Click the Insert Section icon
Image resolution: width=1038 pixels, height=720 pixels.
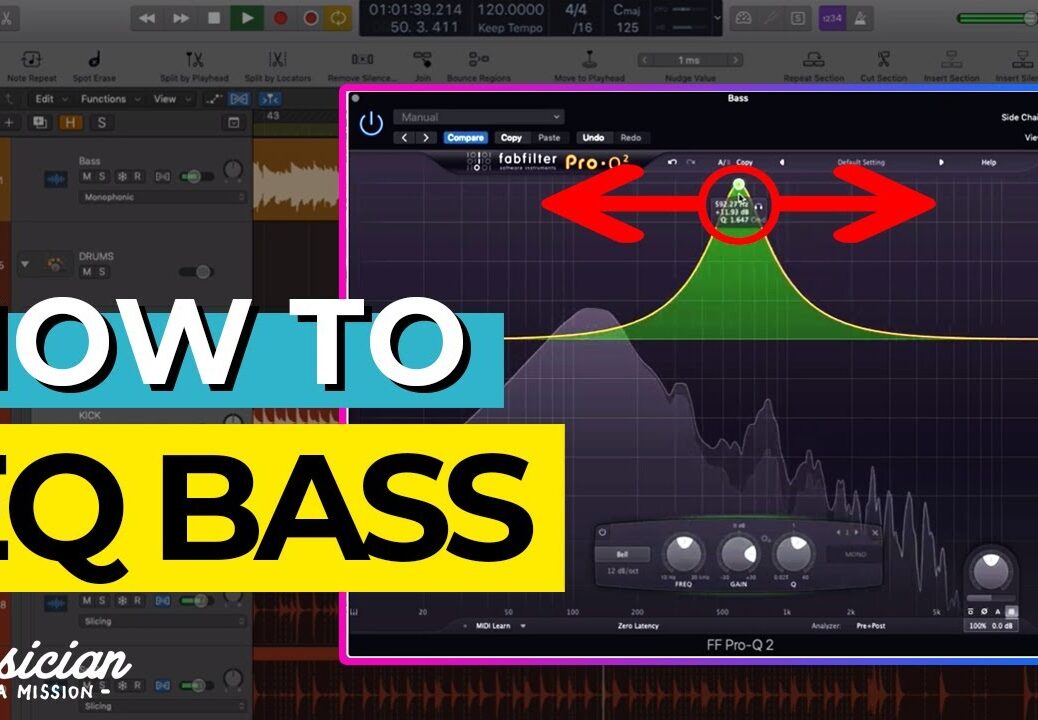coord(951,60)
